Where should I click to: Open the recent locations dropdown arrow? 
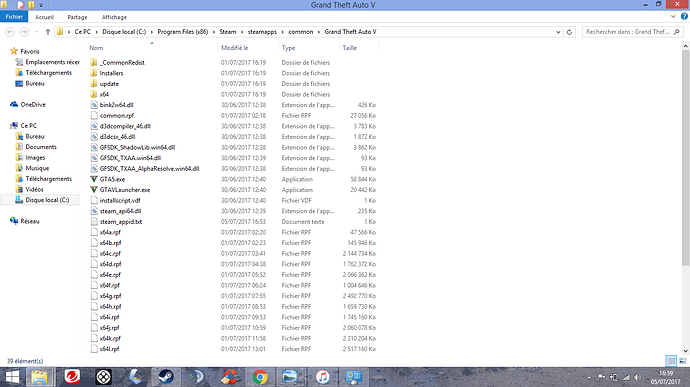[37, 32]
